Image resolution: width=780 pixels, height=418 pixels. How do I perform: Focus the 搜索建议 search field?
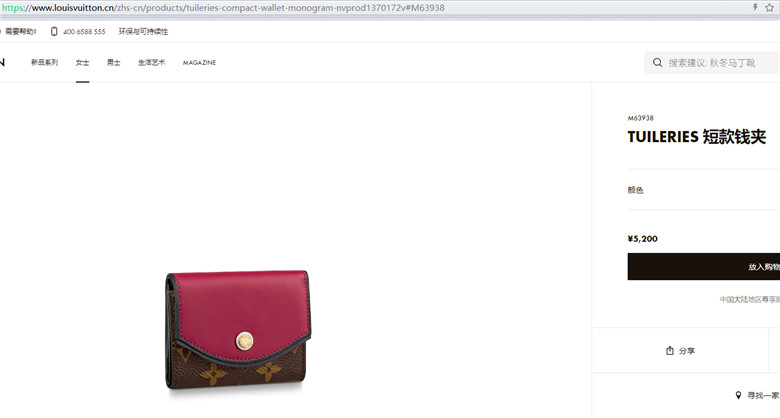(x=712, y=63)
